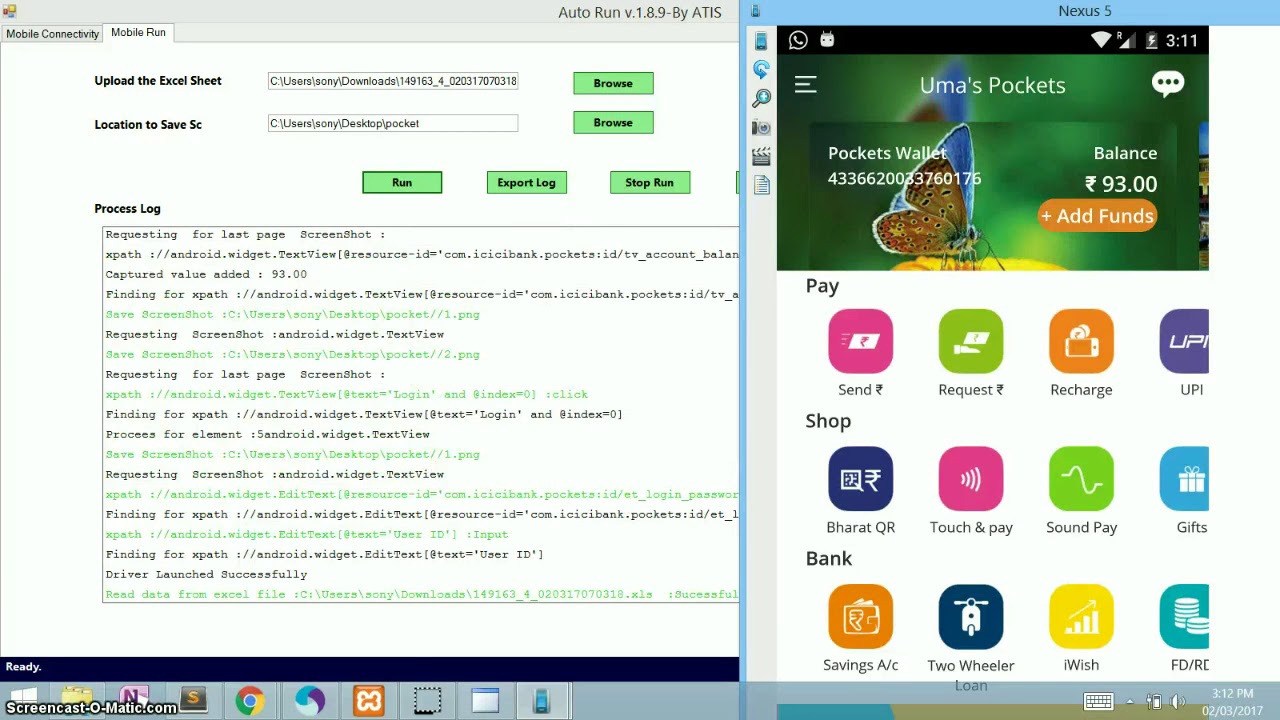
Task: Open the UPI payment icon
Action: pyautogui.click(x=1185, y=342)
